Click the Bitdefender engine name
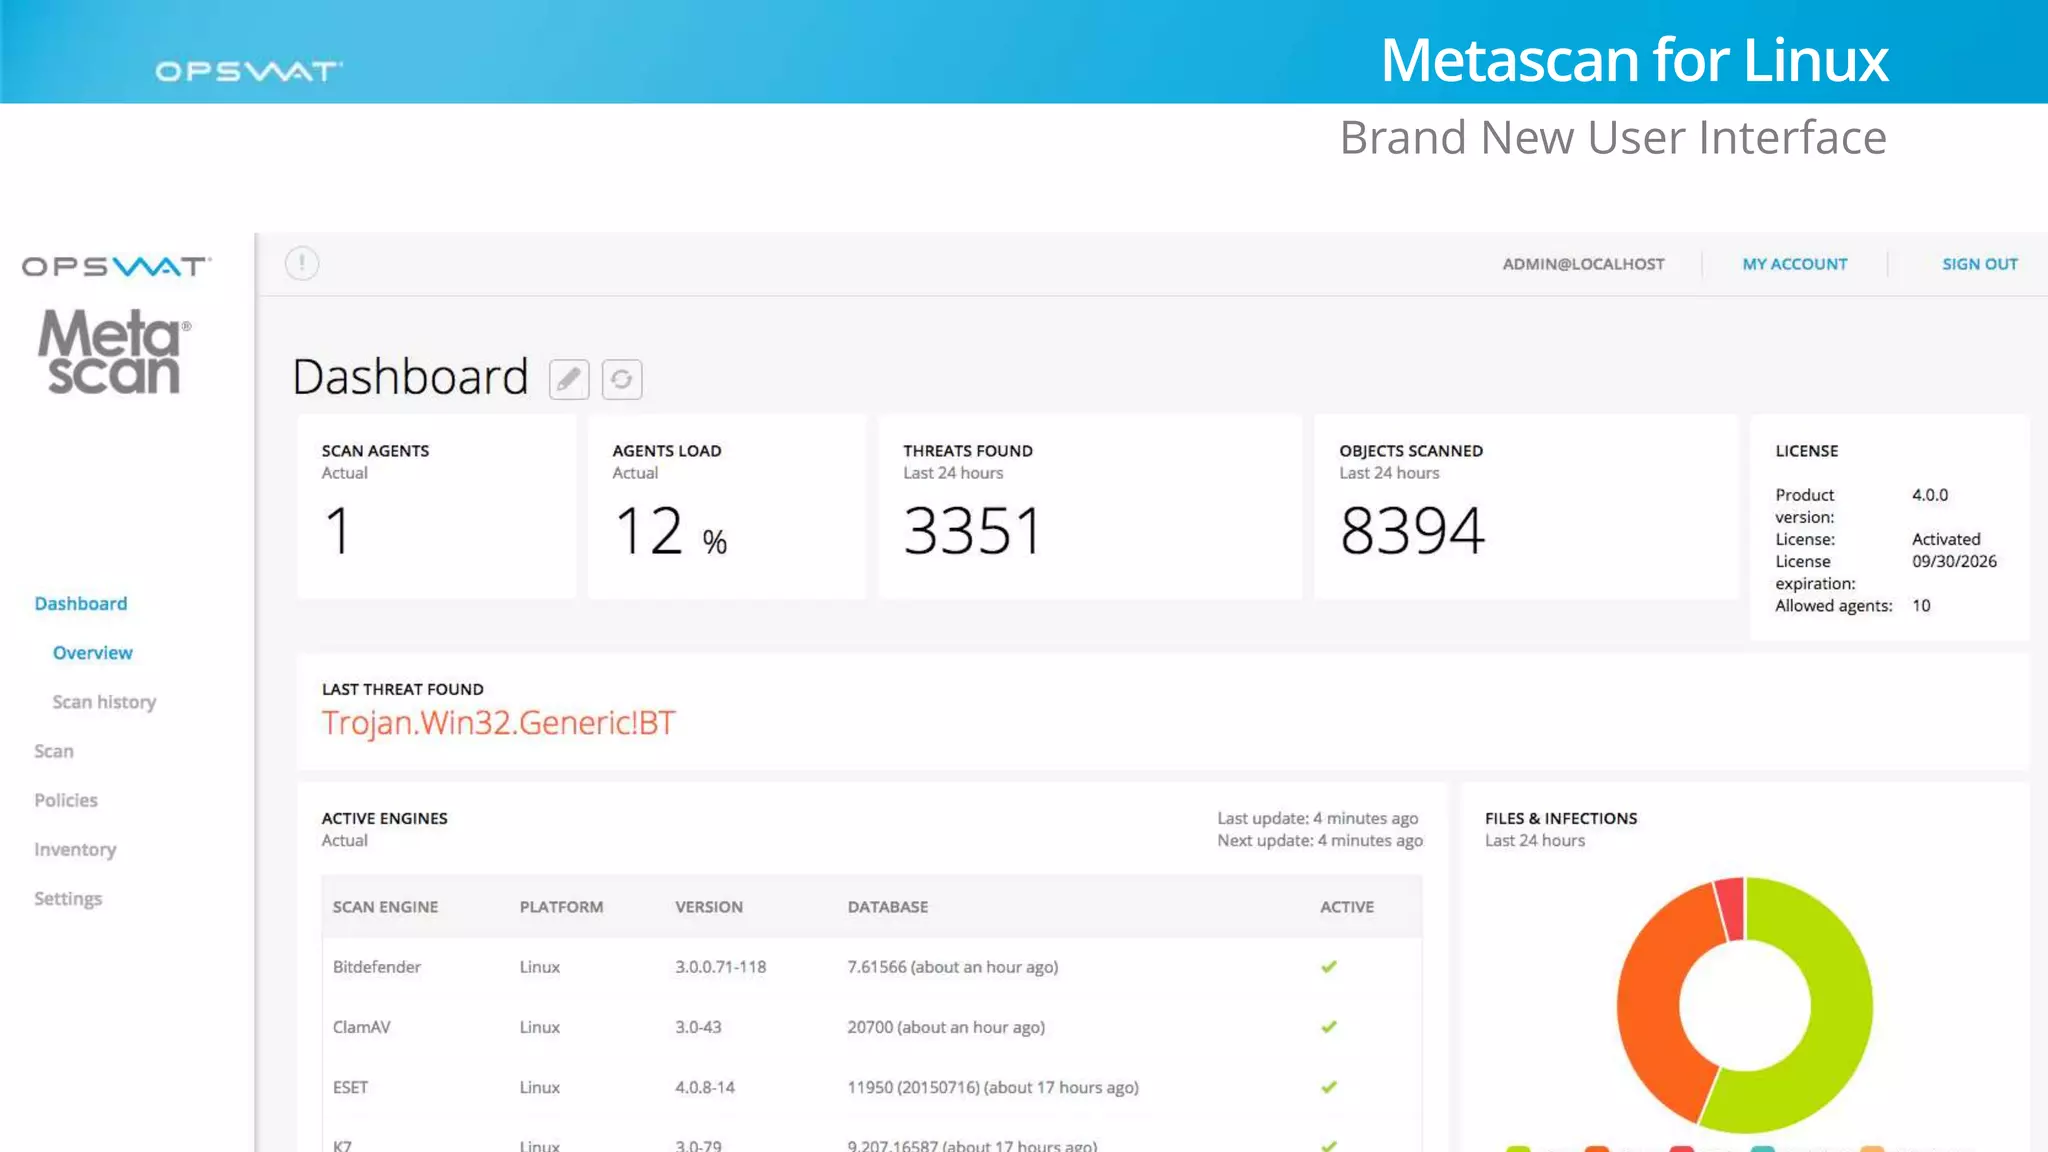The width and height of the screenshot is (2048, 1152). tap(377, 967)
